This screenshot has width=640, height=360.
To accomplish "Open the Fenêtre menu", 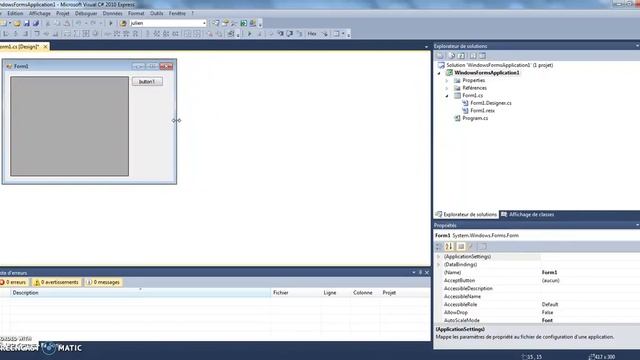I will pos(177,13).
